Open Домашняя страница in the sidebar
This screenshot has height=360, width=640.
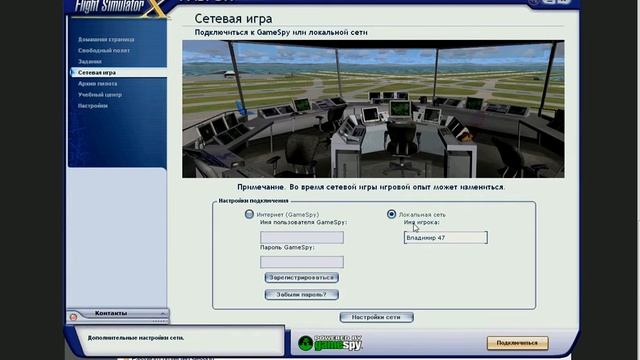106,40
